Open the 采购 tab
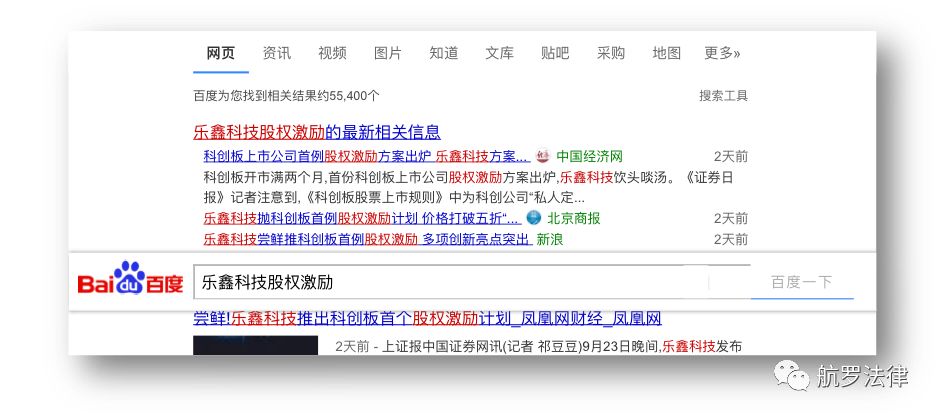Viewport: 939px width, 418px height. 610,53
